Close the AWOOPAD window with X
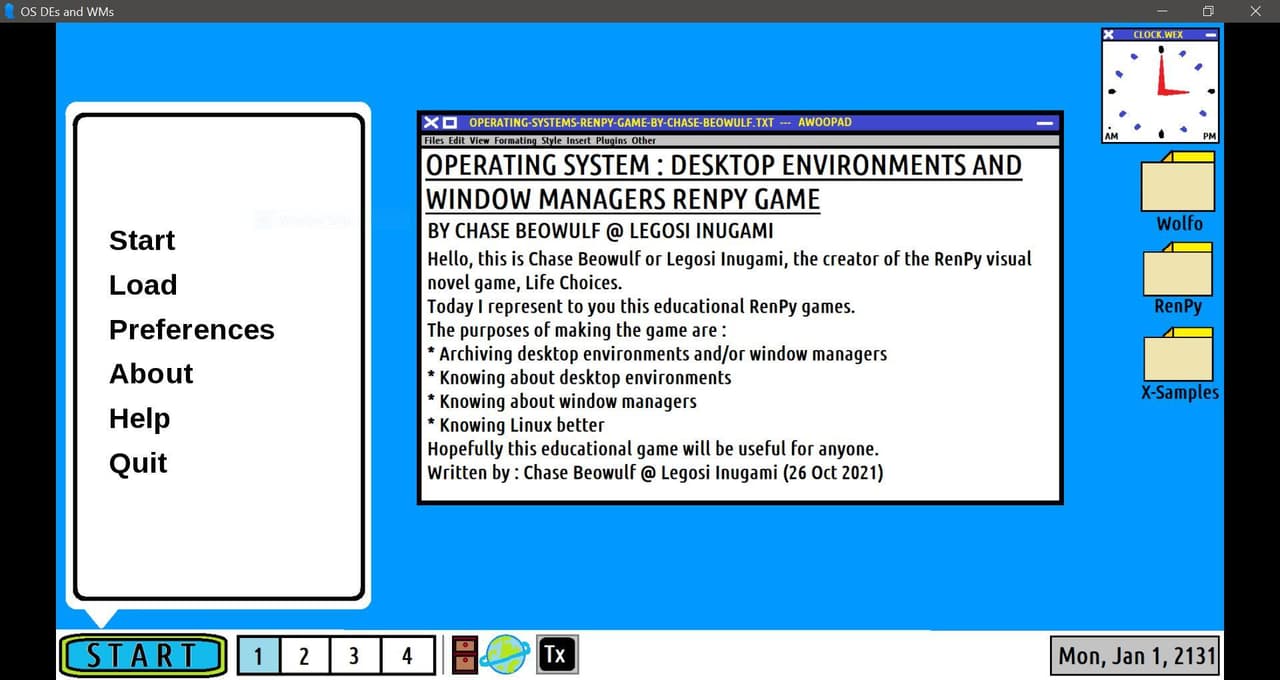 point(431,122)
